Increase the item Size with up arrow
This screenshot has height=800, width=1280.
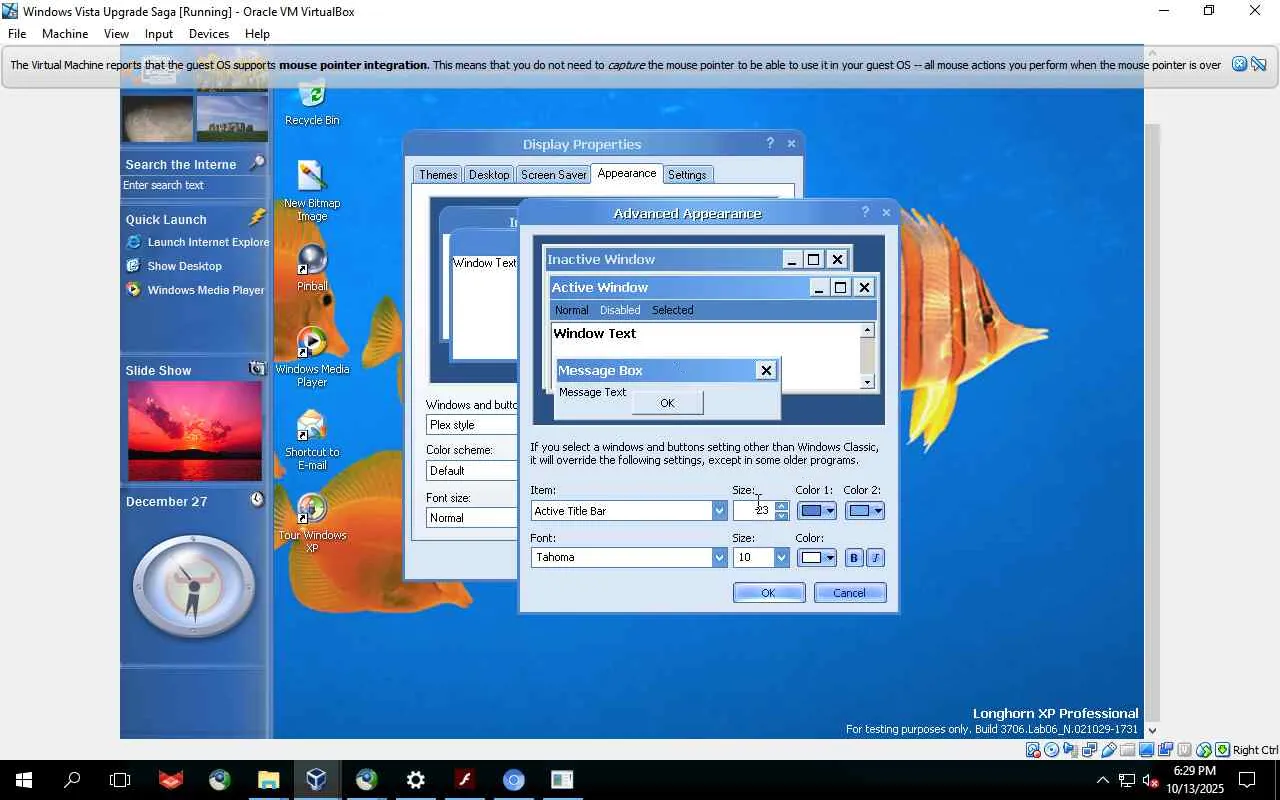(782, 506)
